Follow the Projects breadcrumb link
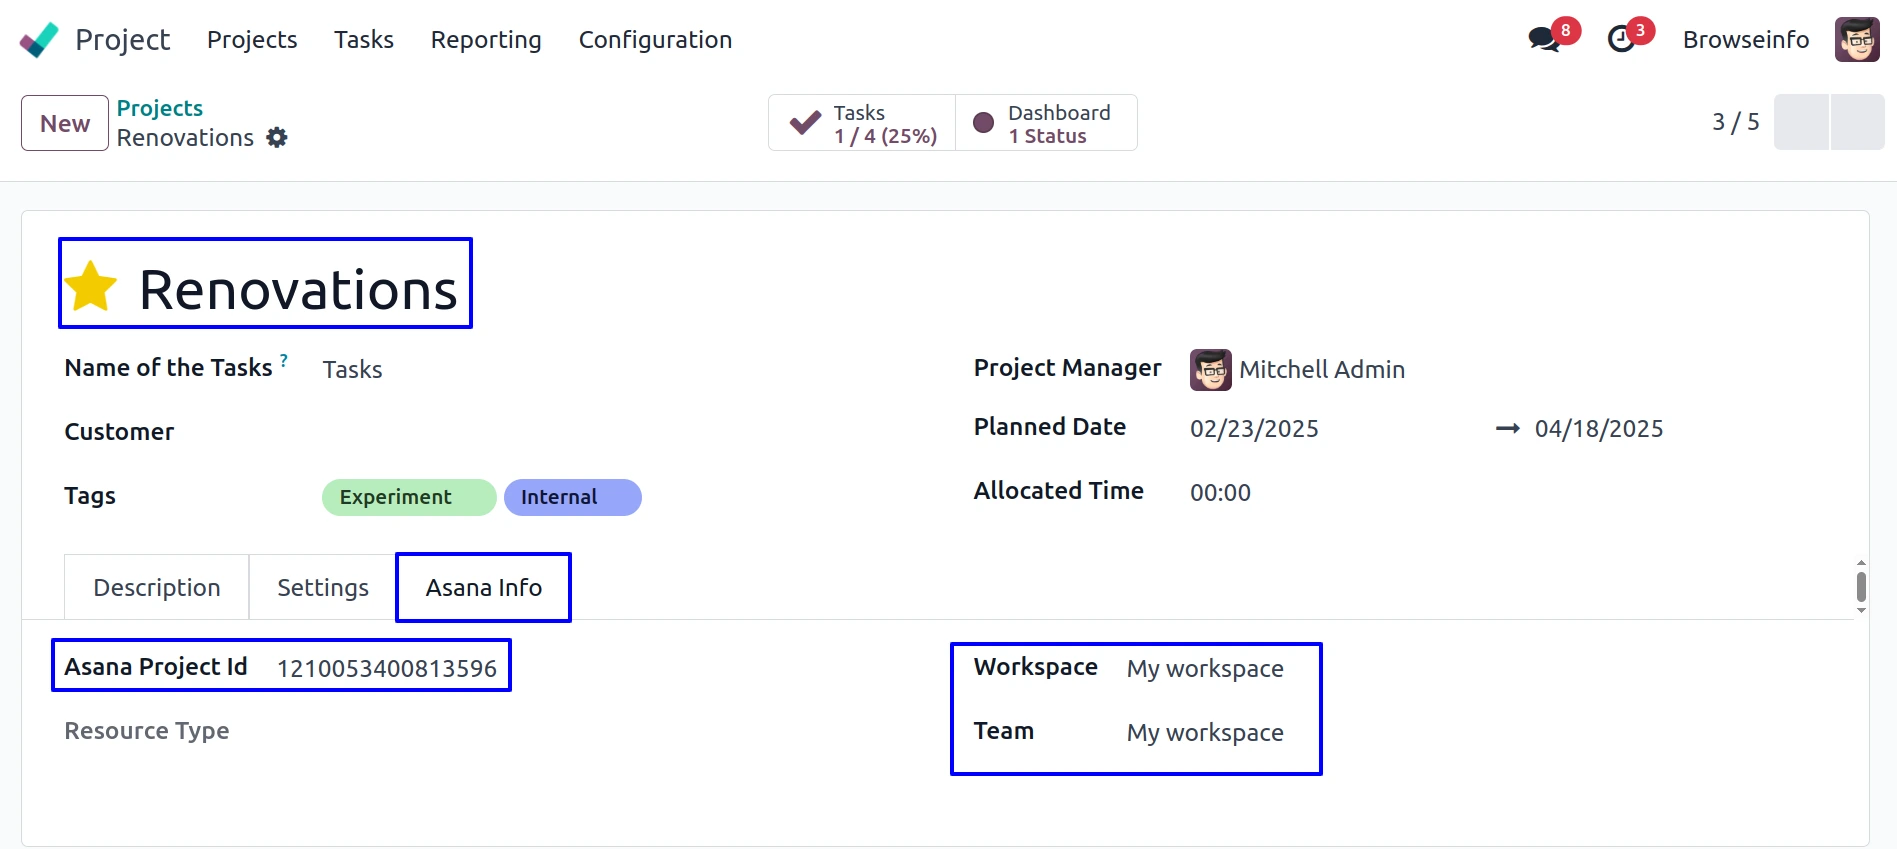Image resolution: width=1897 pixels, height=849 pixels. coord(160,108)
